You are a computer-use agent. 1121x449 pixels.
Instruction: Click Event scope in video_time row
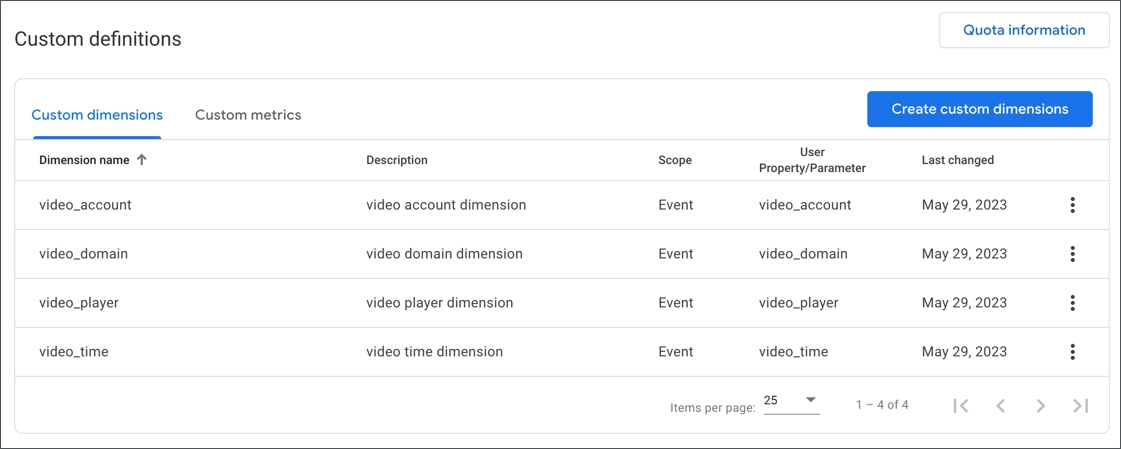click(x=676, y=352)
